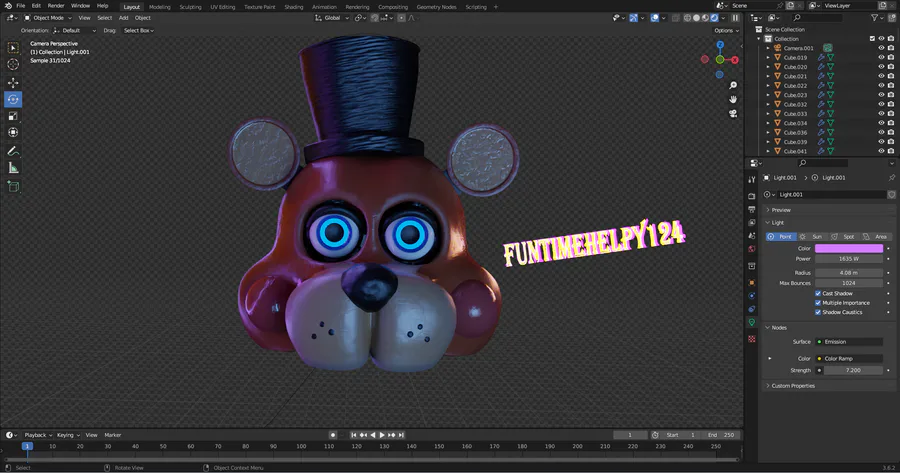Click the Light.001 name field
Viewport: 900px width, 473px height.
(x=832, y=195)
